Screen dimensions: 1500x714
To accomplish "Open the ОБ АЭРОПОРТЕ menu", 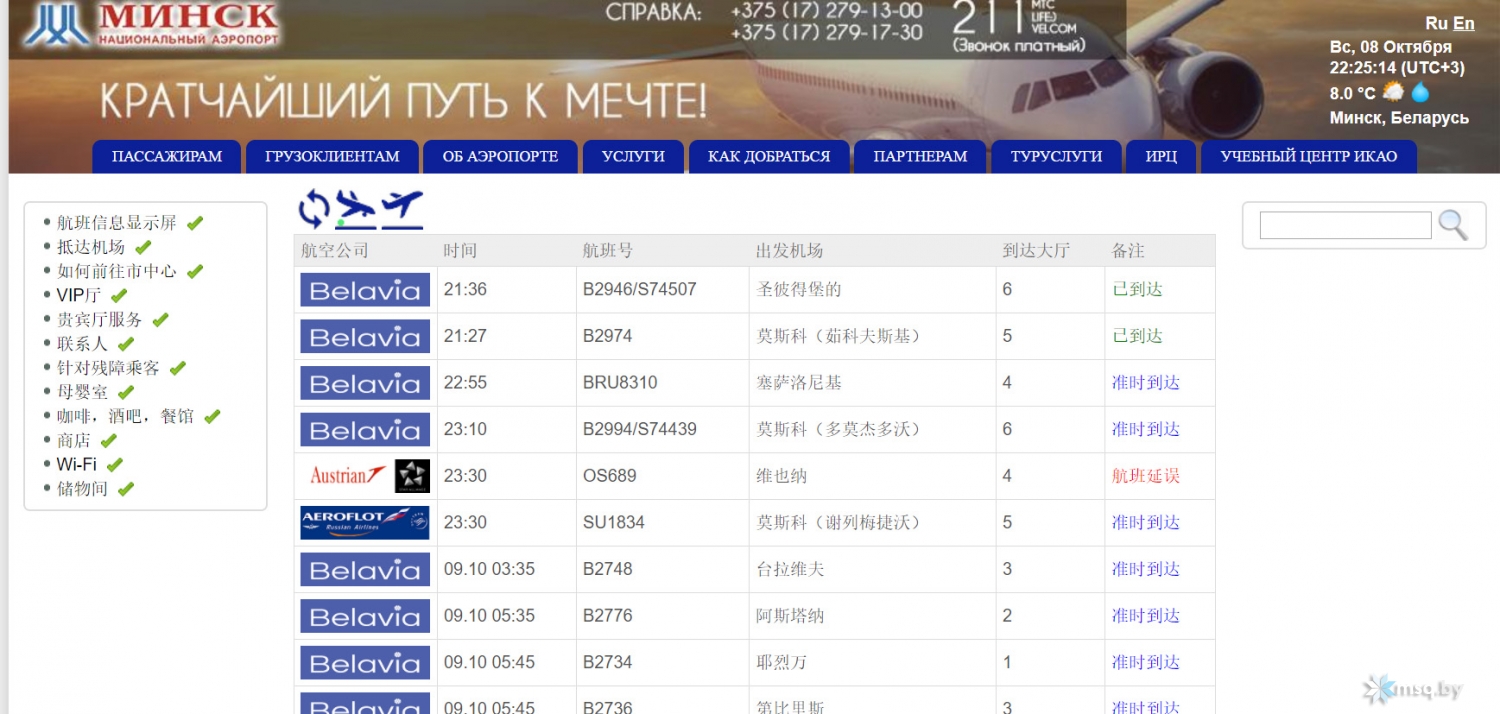I will pyautogui.click(x=500, y=157).
